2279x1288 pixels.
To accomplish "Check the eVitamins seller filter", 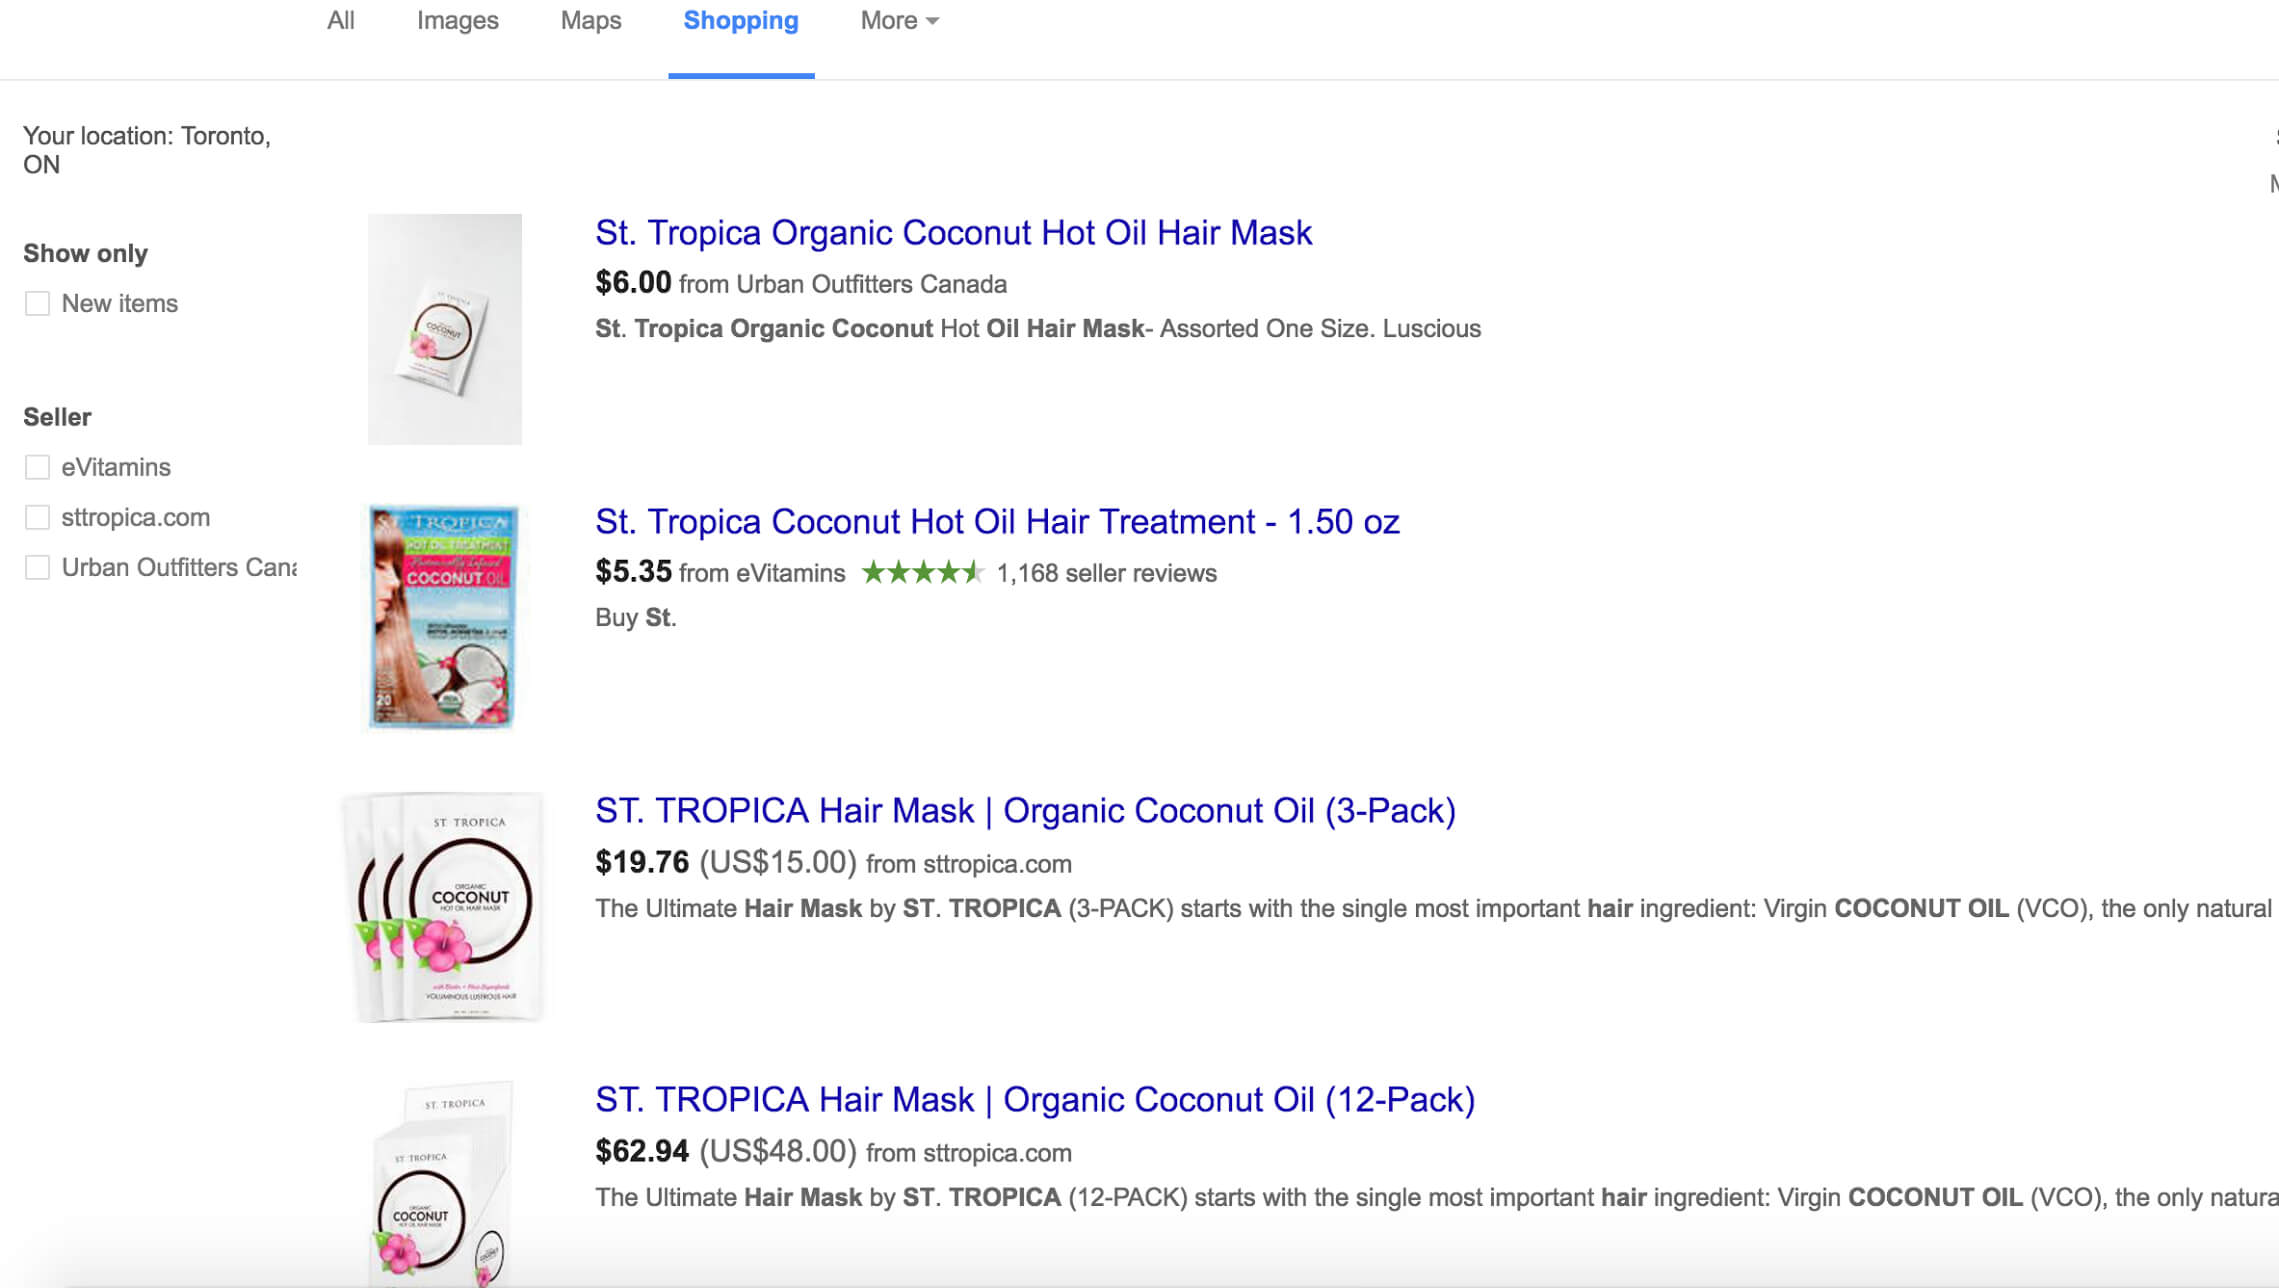I will point(38,466).
